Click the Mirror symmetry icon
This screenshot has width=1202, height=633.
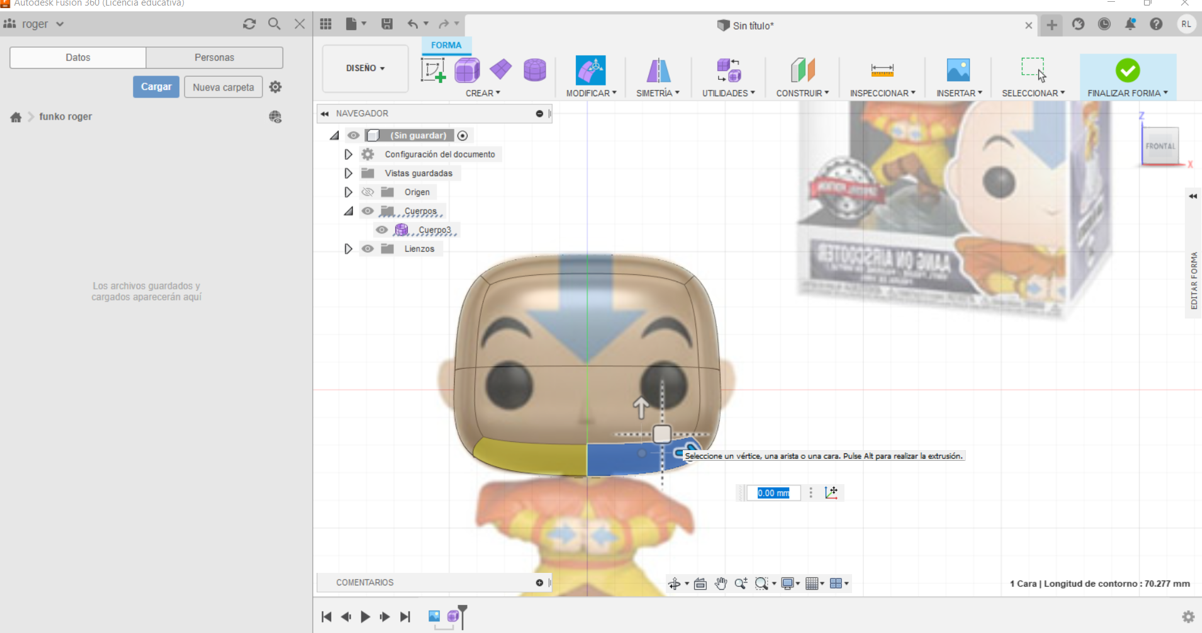point(658,70)
